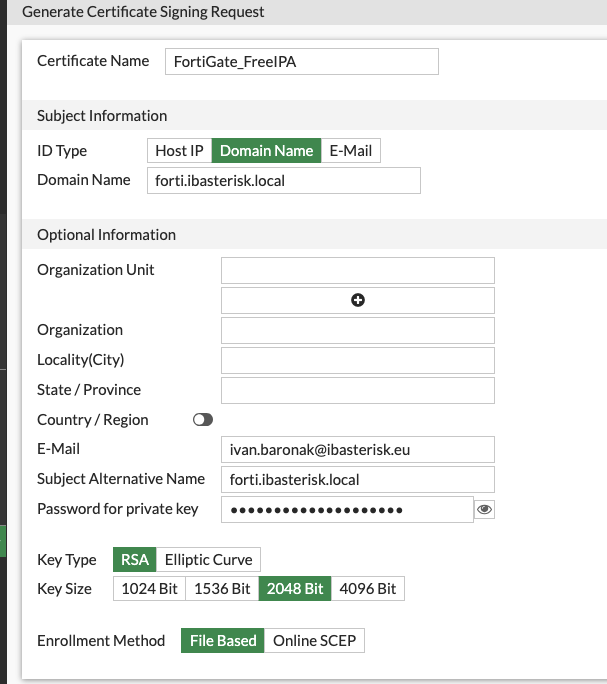Click the Country / Region label

coord(93,420)
